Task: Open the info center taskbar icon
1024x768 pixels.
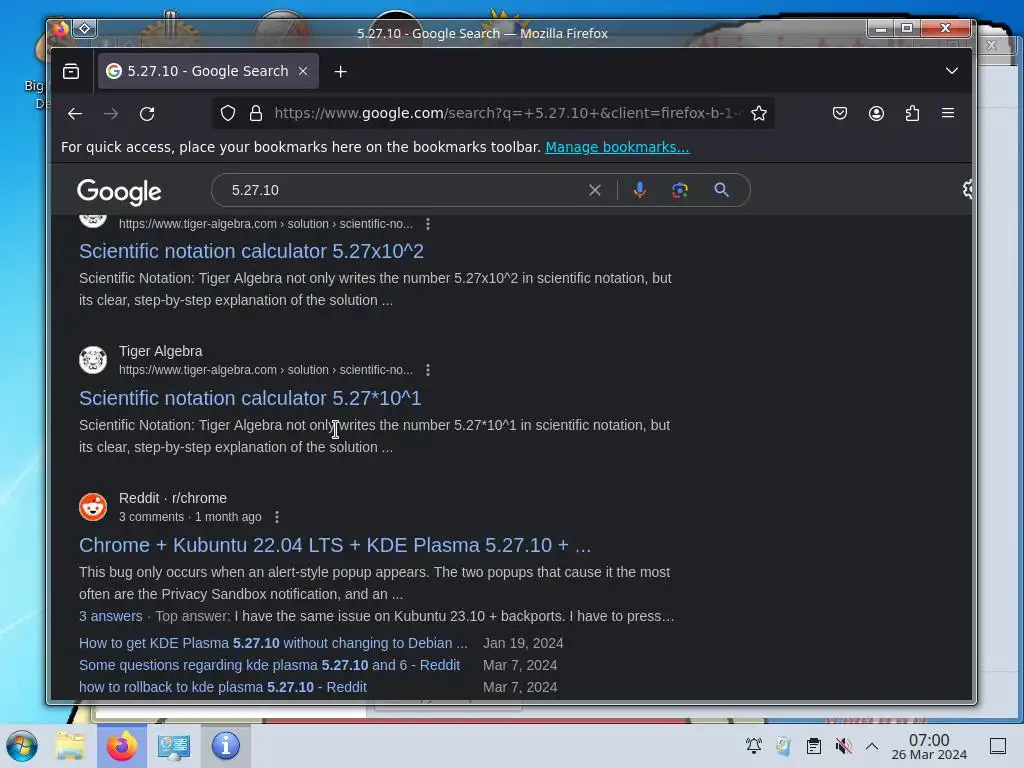Action: click(x=225, y=746)
